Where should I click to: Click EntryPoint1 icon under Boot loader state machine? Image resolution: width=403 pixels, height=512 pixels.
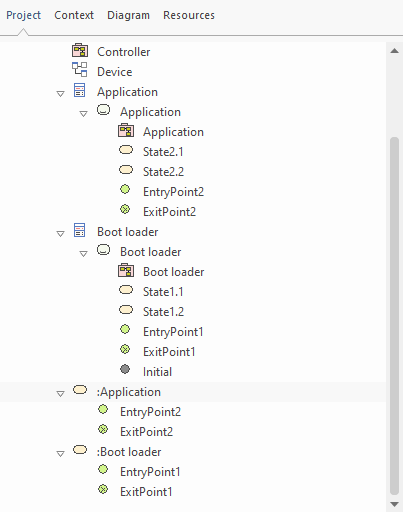[125, 329]
